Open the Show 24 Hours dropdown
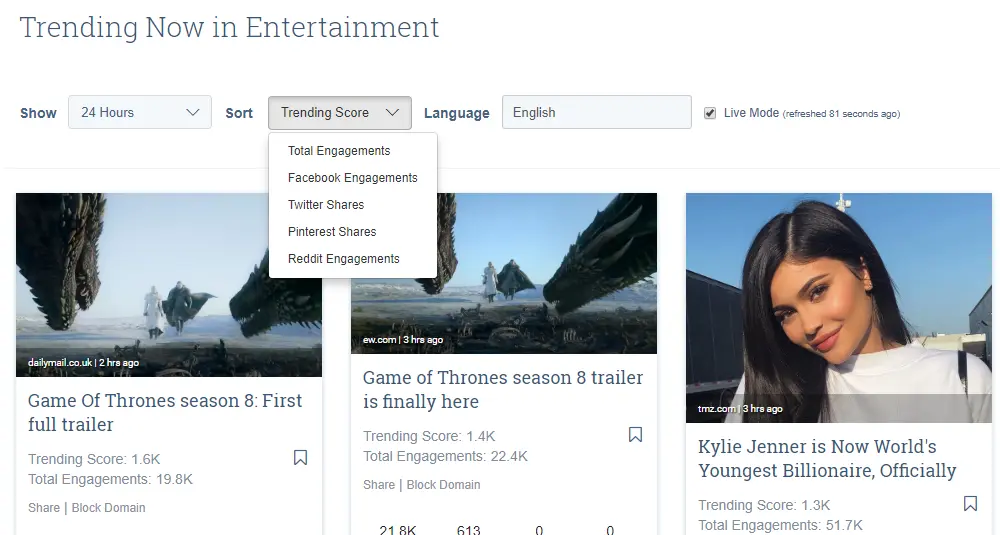Screen dimensions: 1000x535 coord(140,113)
